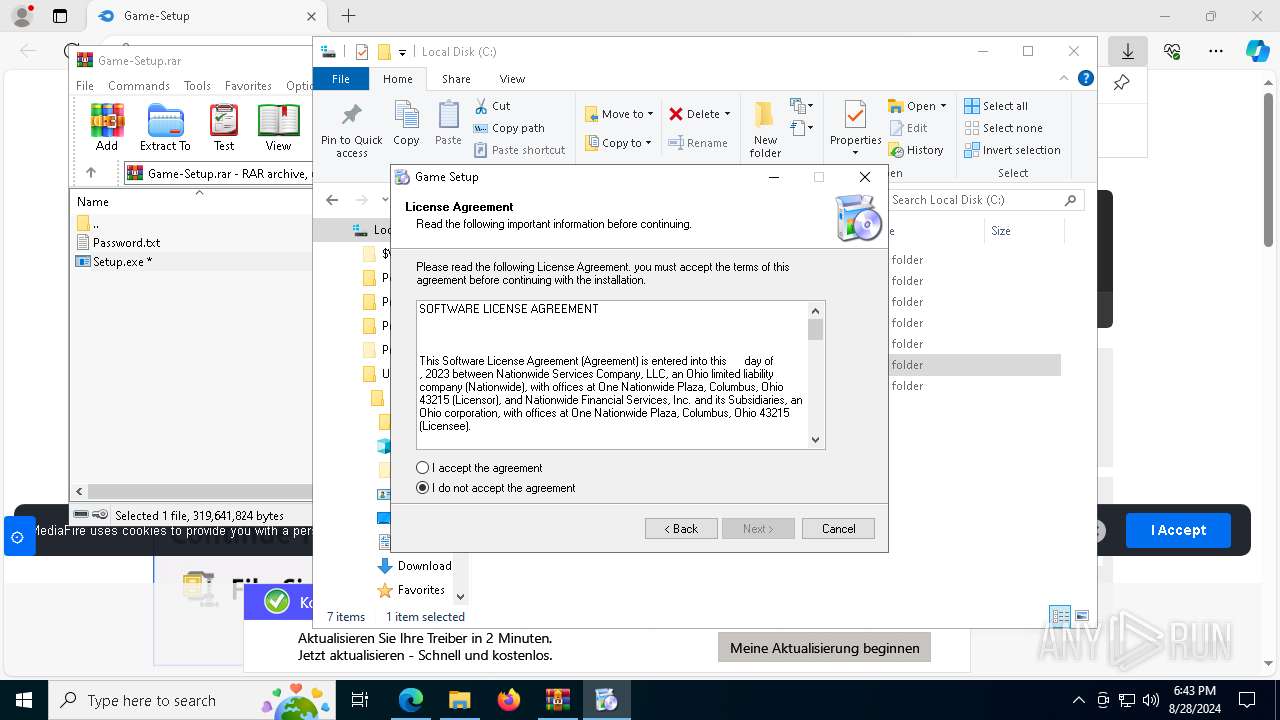Viewport: 1280px width, 720px height.
Task: Click the license text scrollbar down arrow
Action: (815, 439)
